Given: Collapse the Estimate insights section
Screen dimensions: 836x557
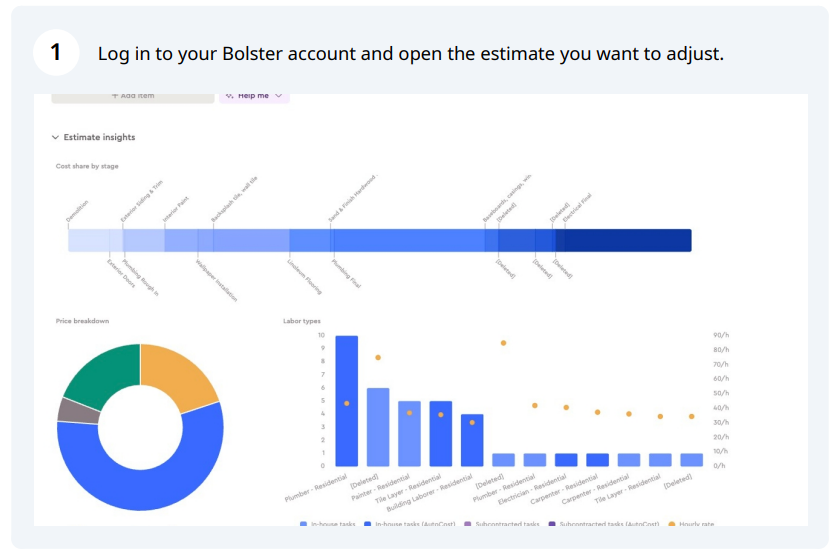Looking at the screenshot, I should pyautogui.click(x=55, y=138).
